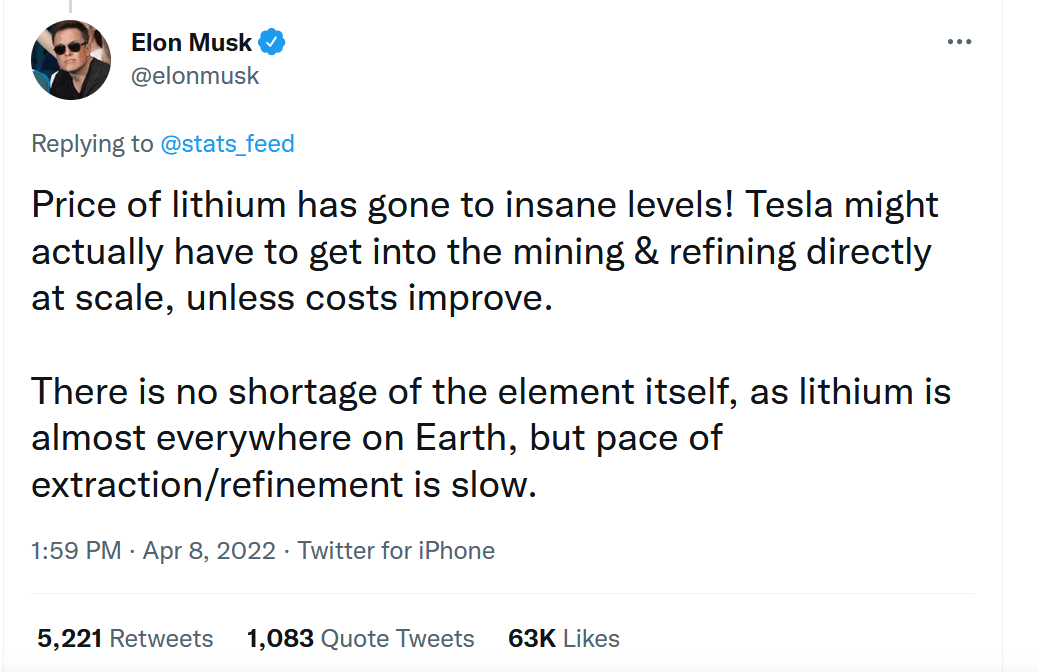Click the thread connector line above avatar
The width and height of the screenshot is (1038, 672).
point(70,7)
